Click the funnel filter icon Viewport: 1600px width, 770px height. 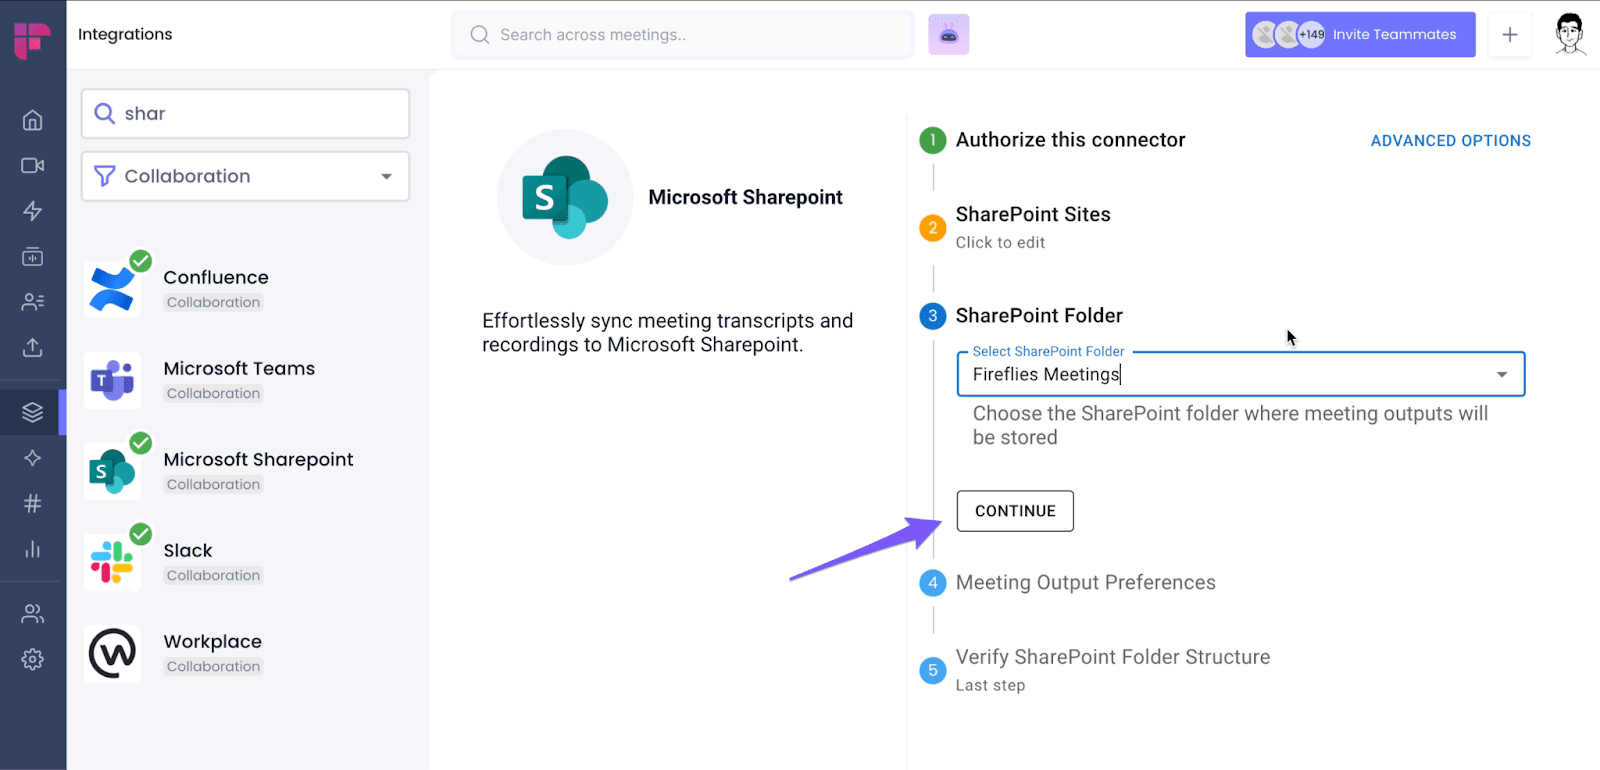point(104,176)
